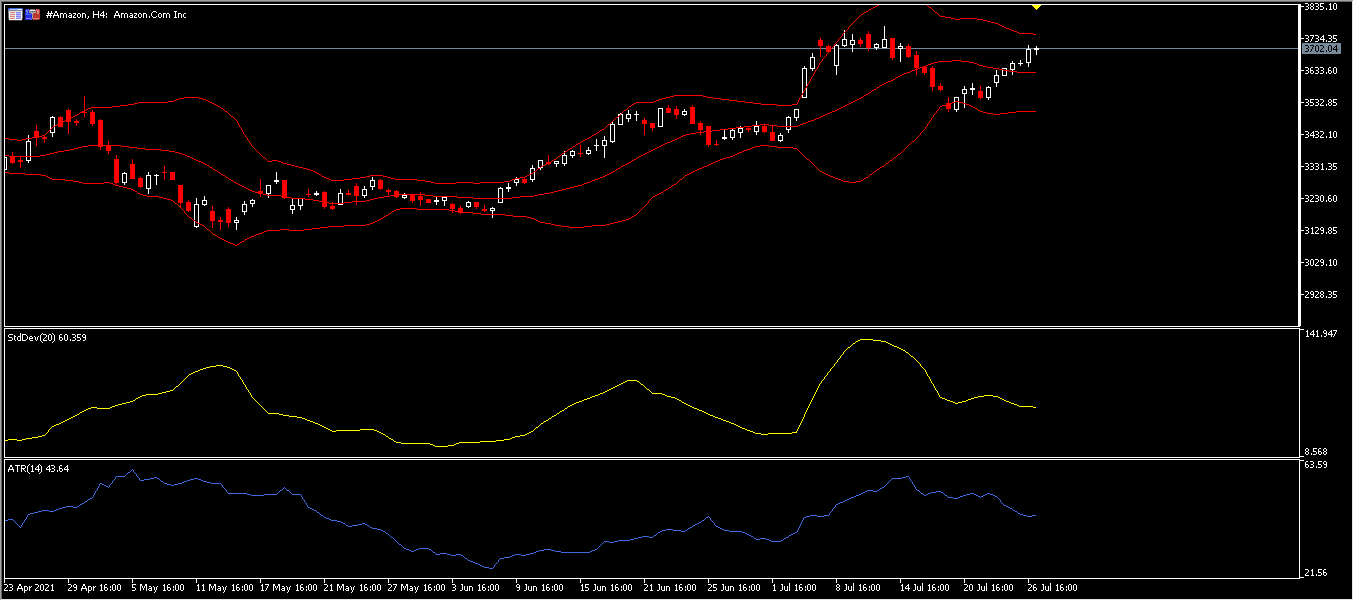Select the ATR(14) 43.64 indicator label
This screenshot has width=1354, height=601.
[39, 468]
